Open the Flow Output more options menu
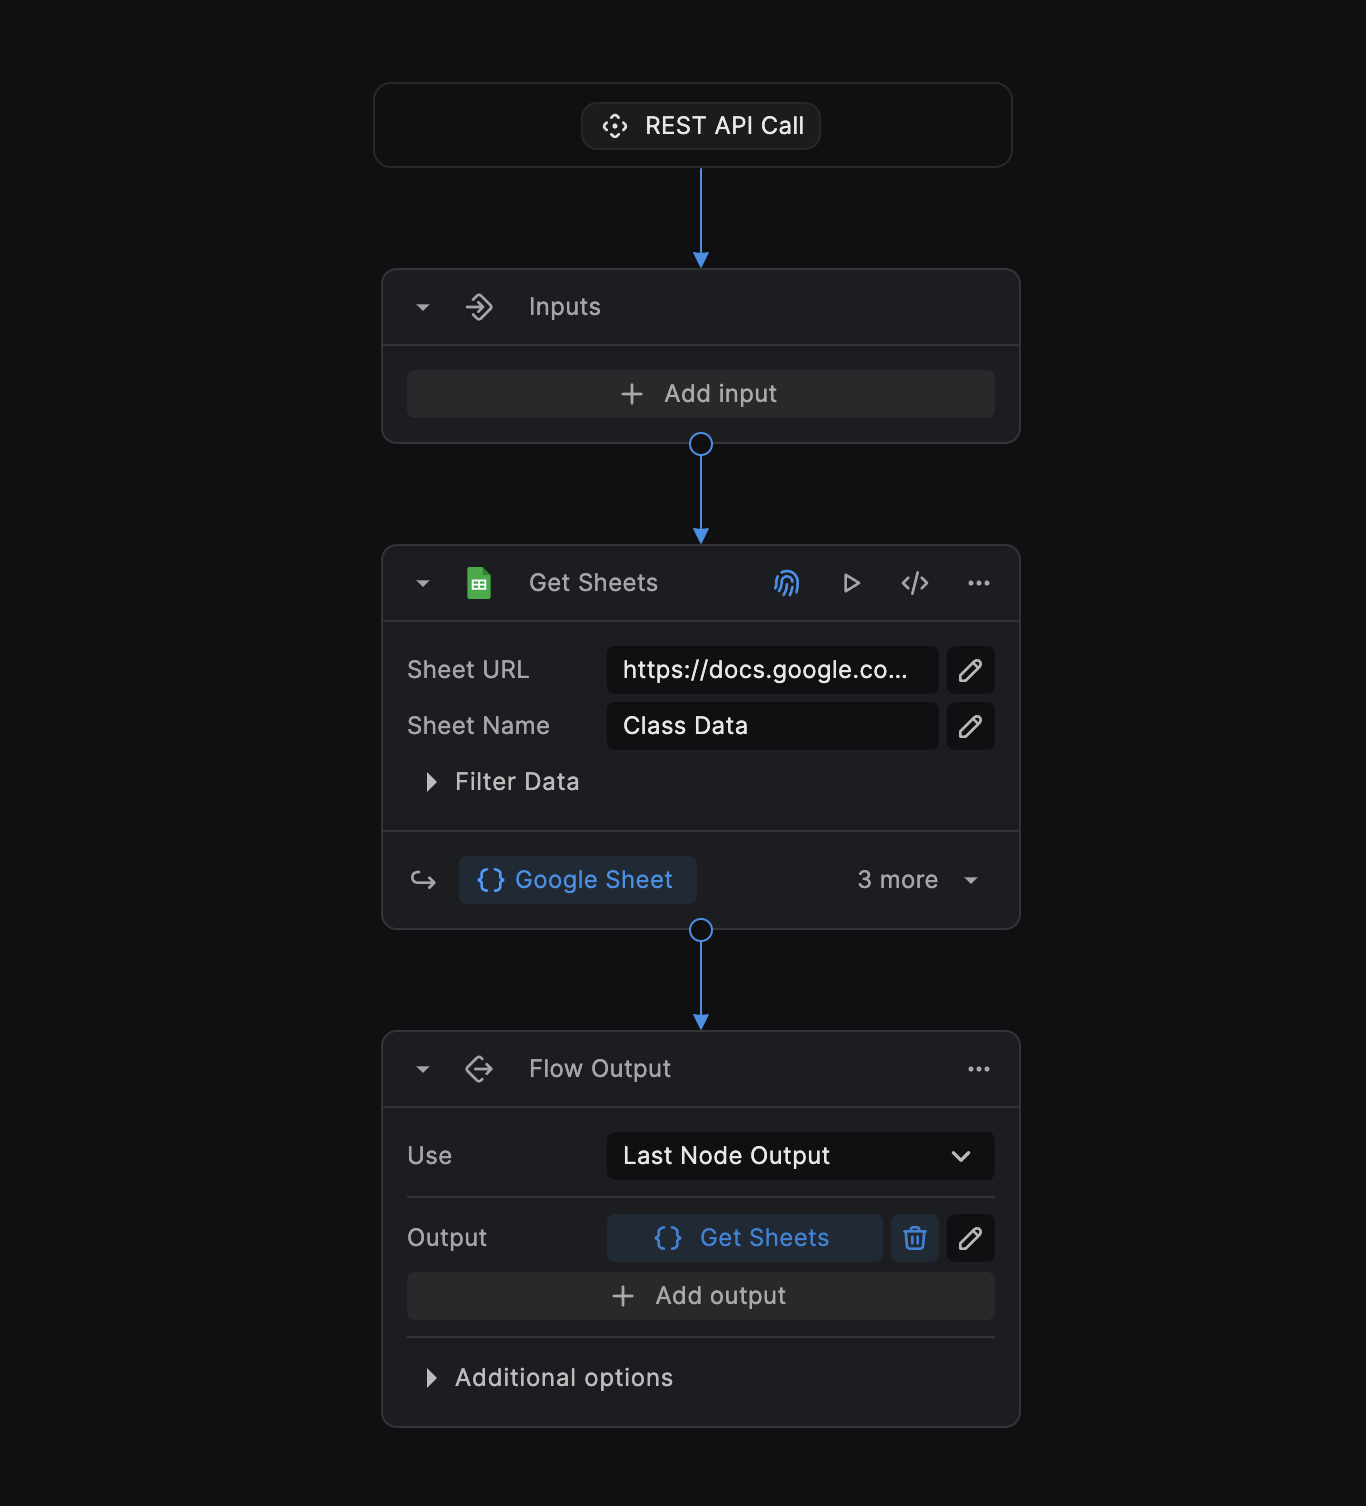 pyautogui.click(x=979, y=1069)
